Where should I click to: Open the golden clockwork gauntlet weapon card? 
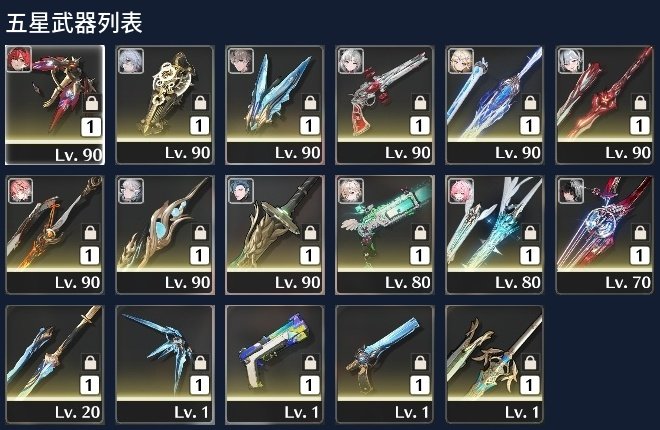pyautogui.click(x=165, y=105)
